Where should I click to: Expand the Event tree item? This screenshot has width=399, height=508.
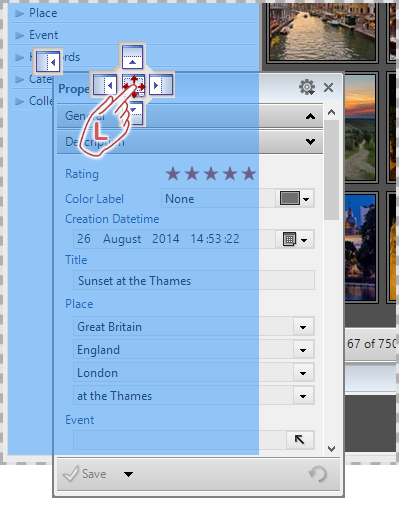[20, 35]
